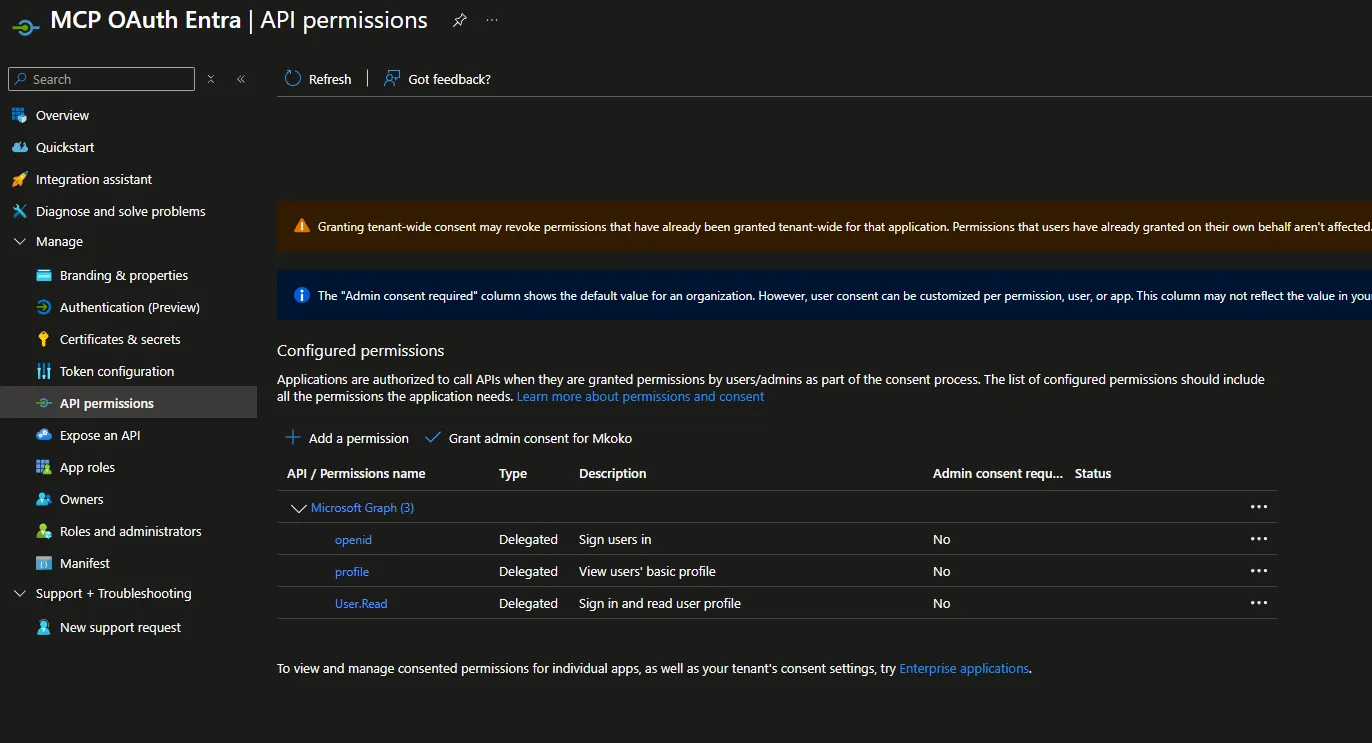1372x743 pixels.
Task: Pin the MCP OAuth Entra blade
Action: point(459,20)
